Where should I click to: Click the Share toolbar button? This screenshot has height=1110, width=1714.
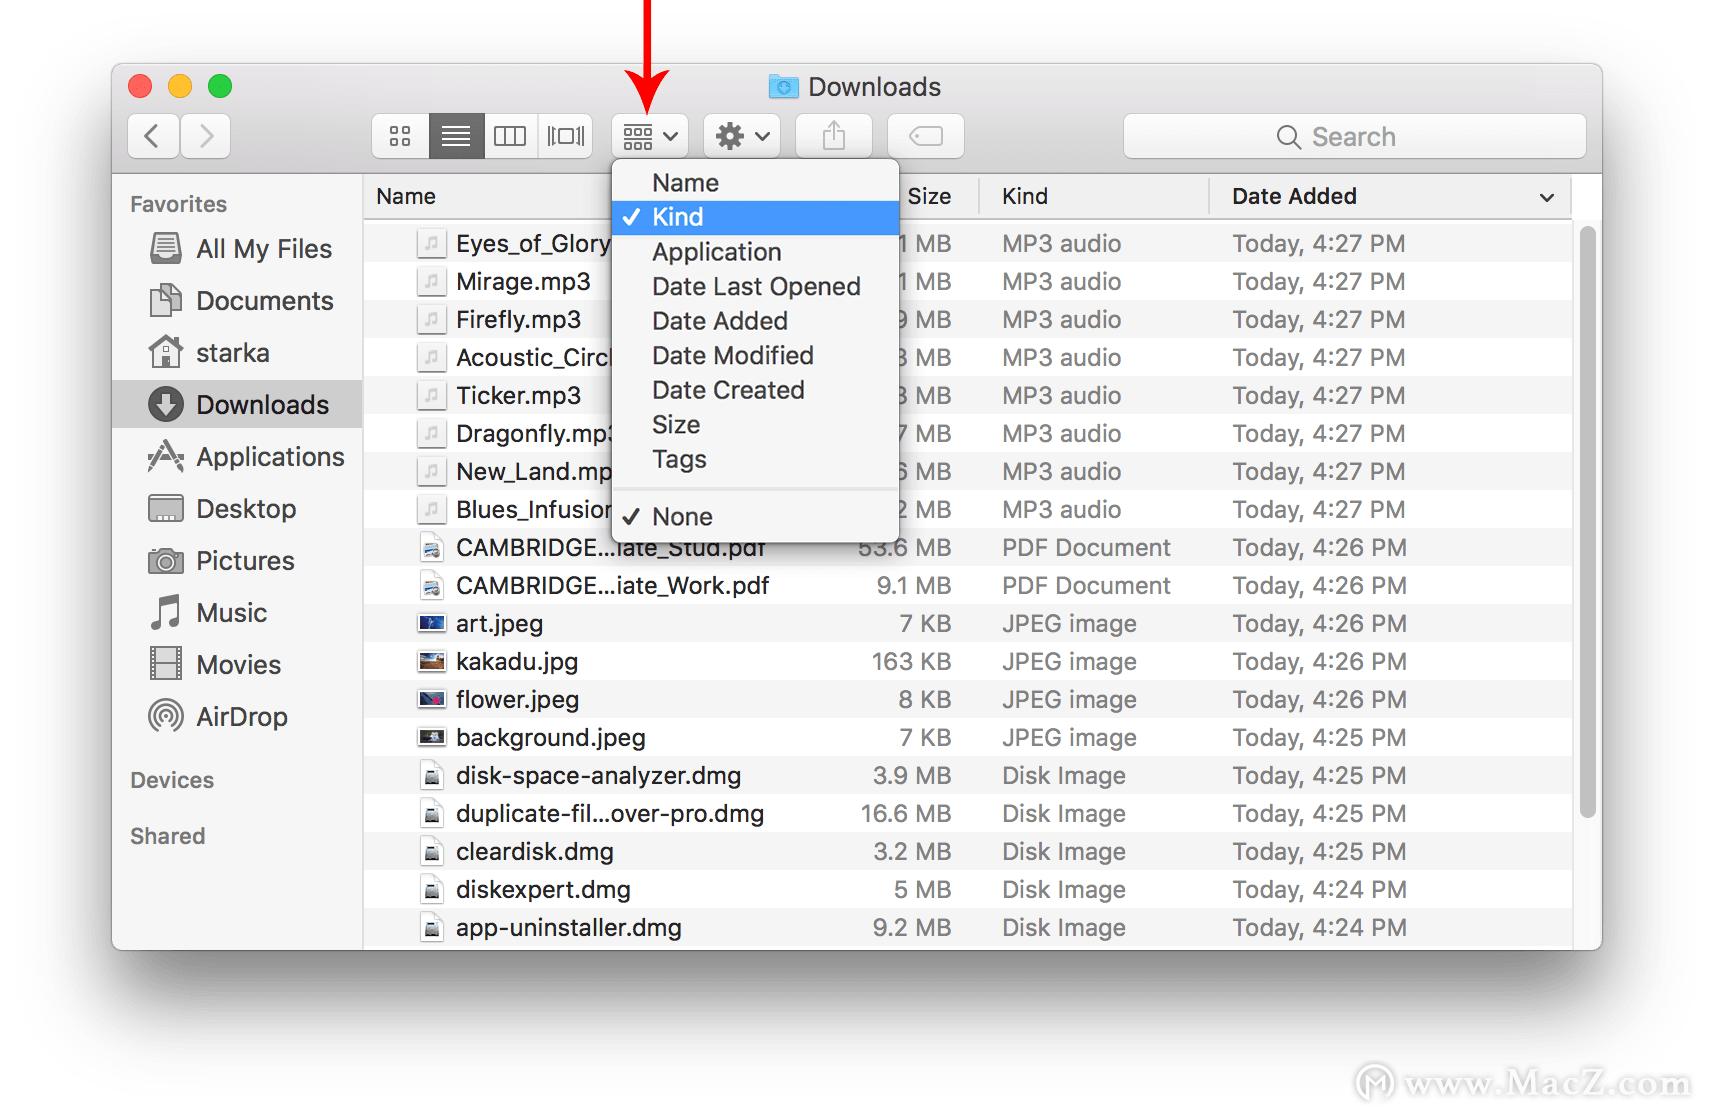pyautogui.click(x=834, y=136)
